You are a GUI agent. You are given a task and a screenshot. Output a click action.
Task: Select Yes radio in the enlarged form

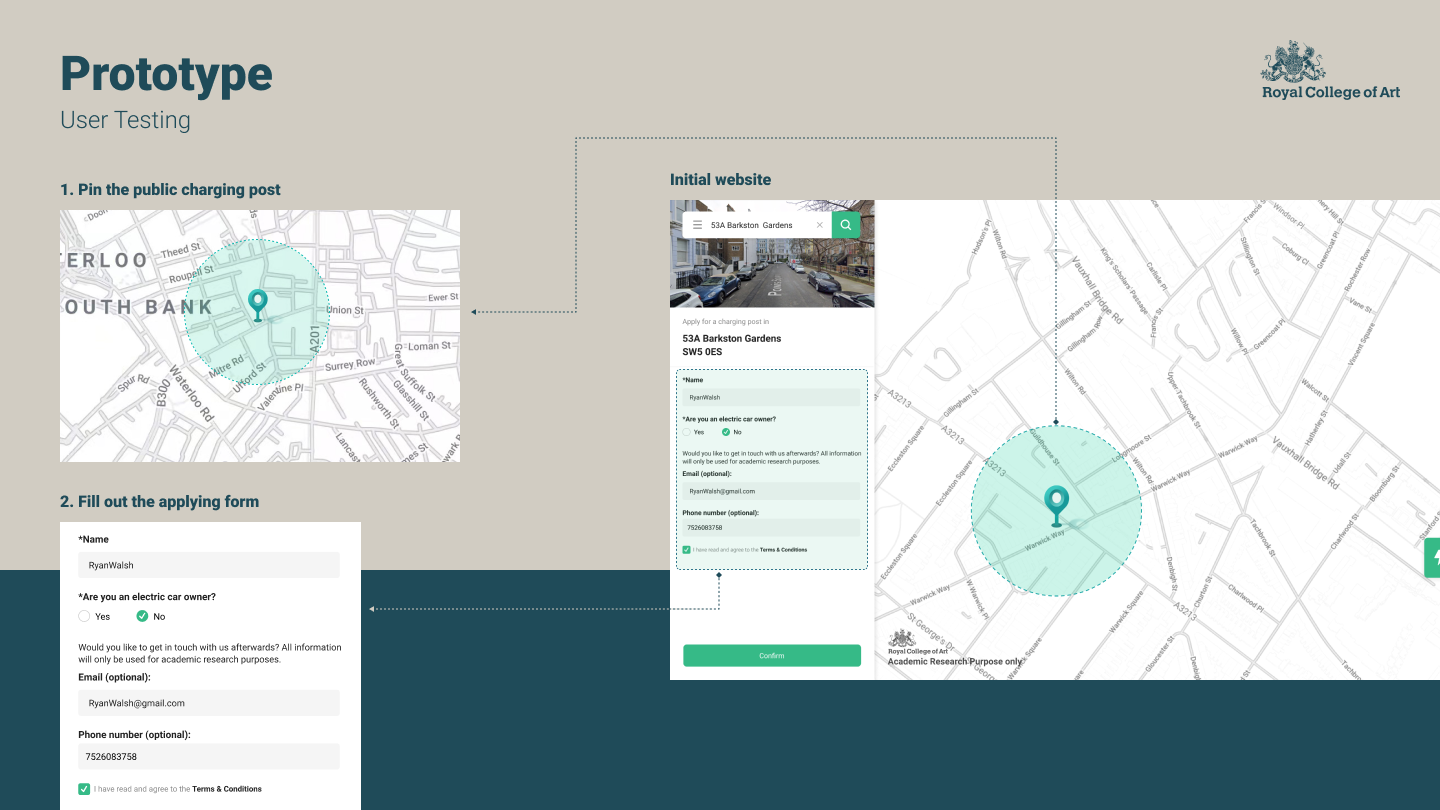tap(85, 616)
